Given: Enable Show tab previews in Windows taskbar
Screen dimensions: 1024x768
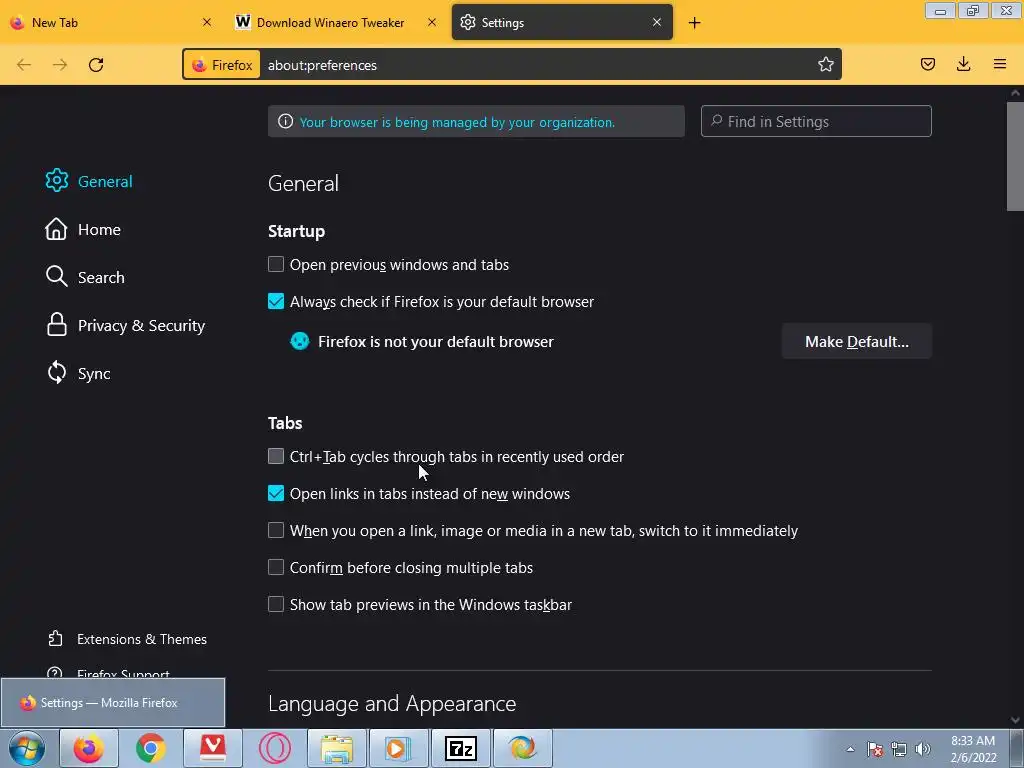Looking at the screenshot, I should [276, 604].
